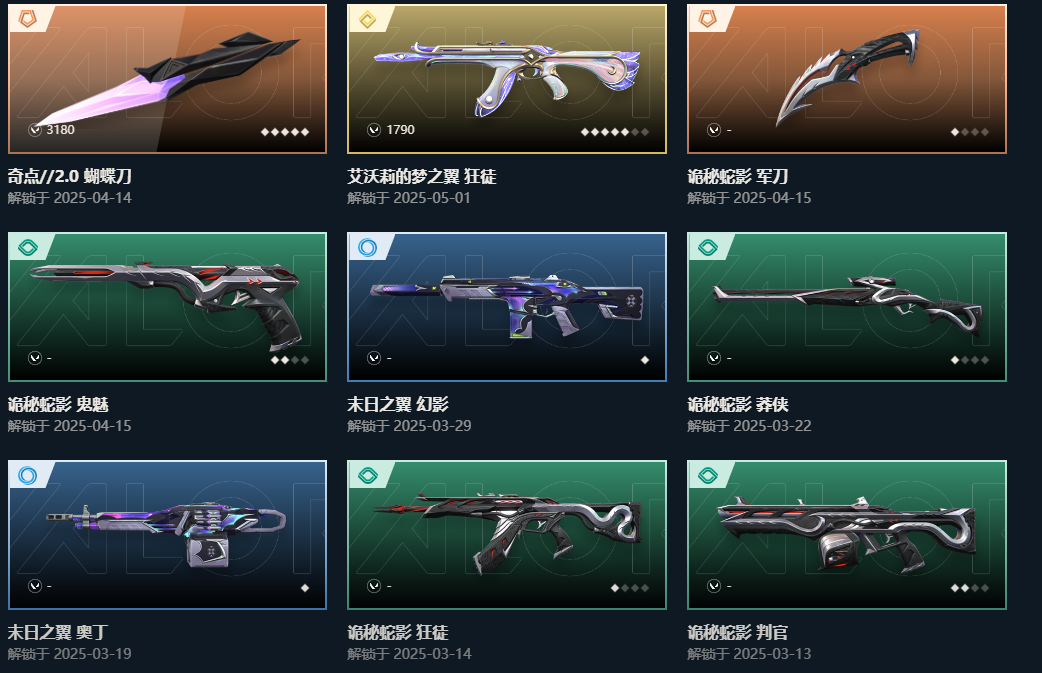Screen dimensions: 1042x673
Task: Click the VP currency icon beside 3180
Action: [35, 130]
